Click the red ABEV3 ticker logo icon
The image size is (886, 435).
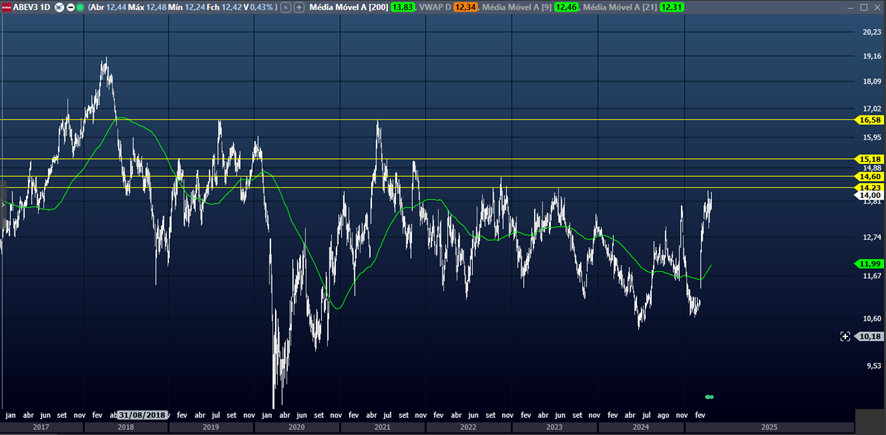(x=6, y=6)
